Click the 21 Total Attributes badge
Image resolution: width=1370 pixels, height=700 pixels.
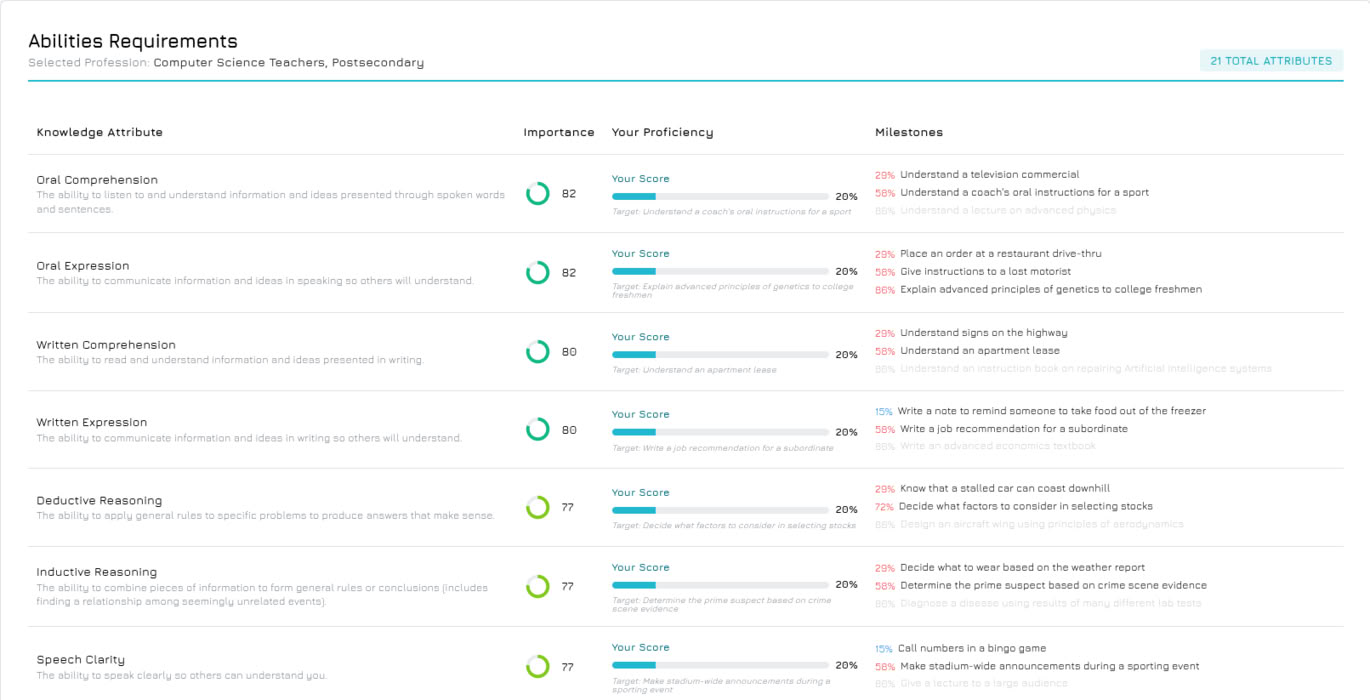click(x=1271, y=61)
